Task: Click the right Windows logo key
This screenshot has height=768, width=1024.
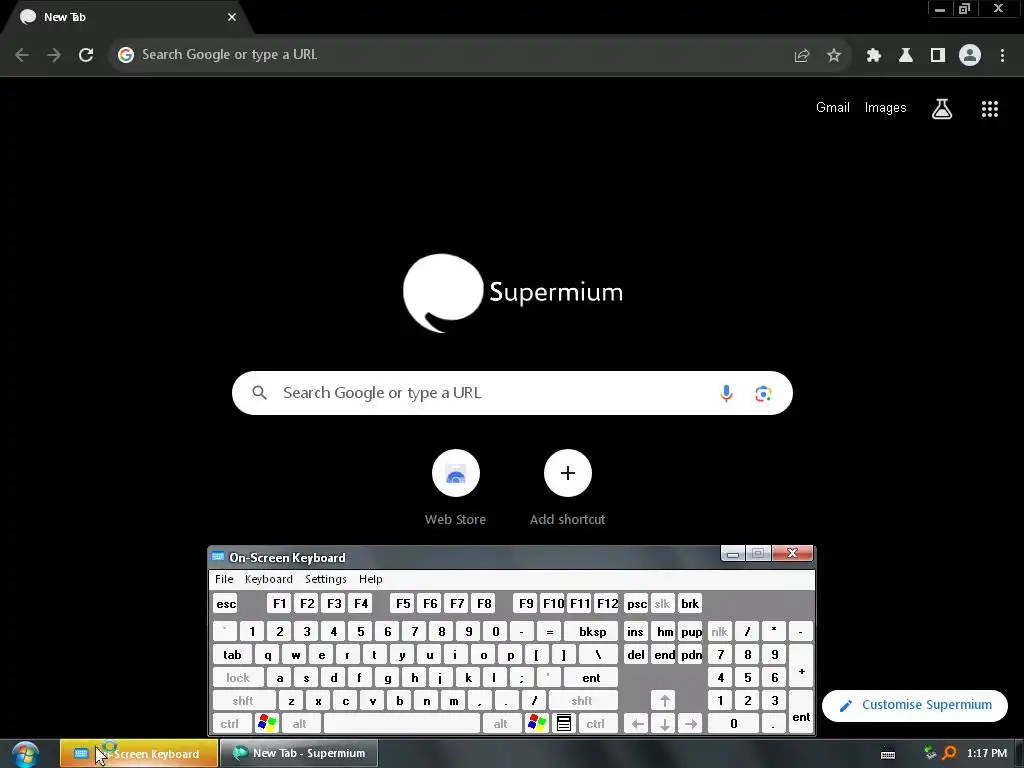Action: click(x=537, y=724)
